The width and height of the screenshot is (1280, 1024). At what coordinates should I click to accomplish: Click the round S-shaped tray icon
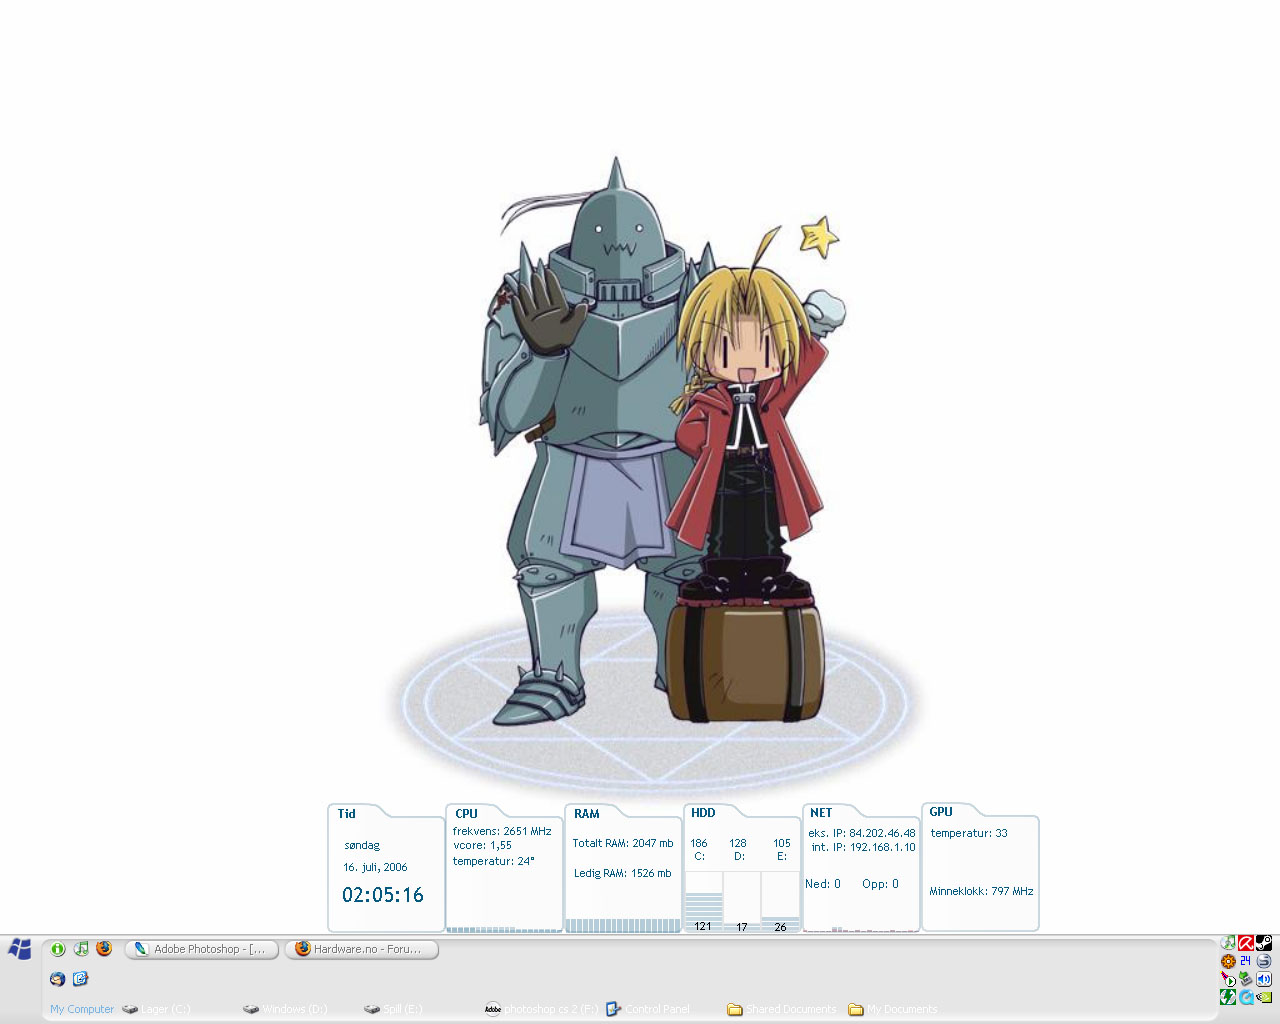(x=1264, y=961)
